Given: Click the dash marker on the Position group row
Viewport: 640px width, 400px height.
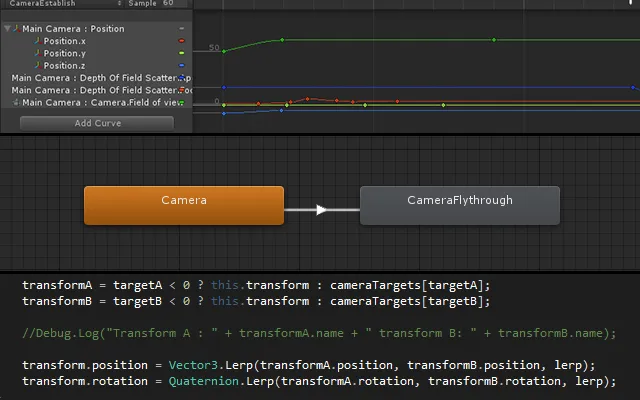Looking at the screenshot, I should point(182,29).
